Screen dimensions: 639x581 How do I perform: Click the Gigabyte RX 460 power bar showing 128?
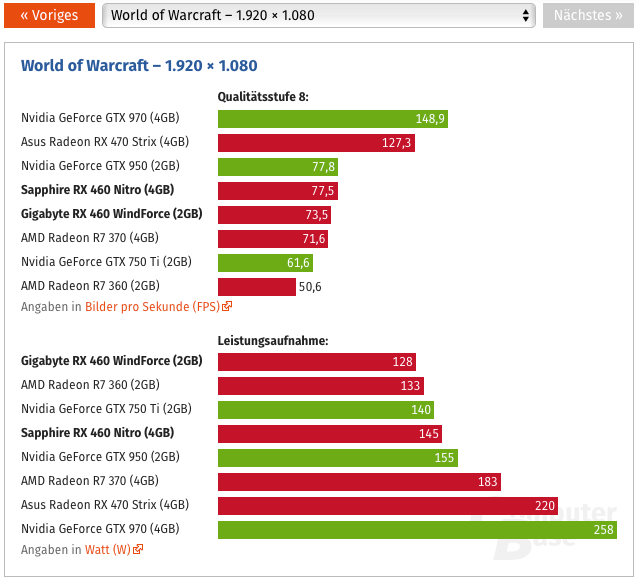coord(317,362)
